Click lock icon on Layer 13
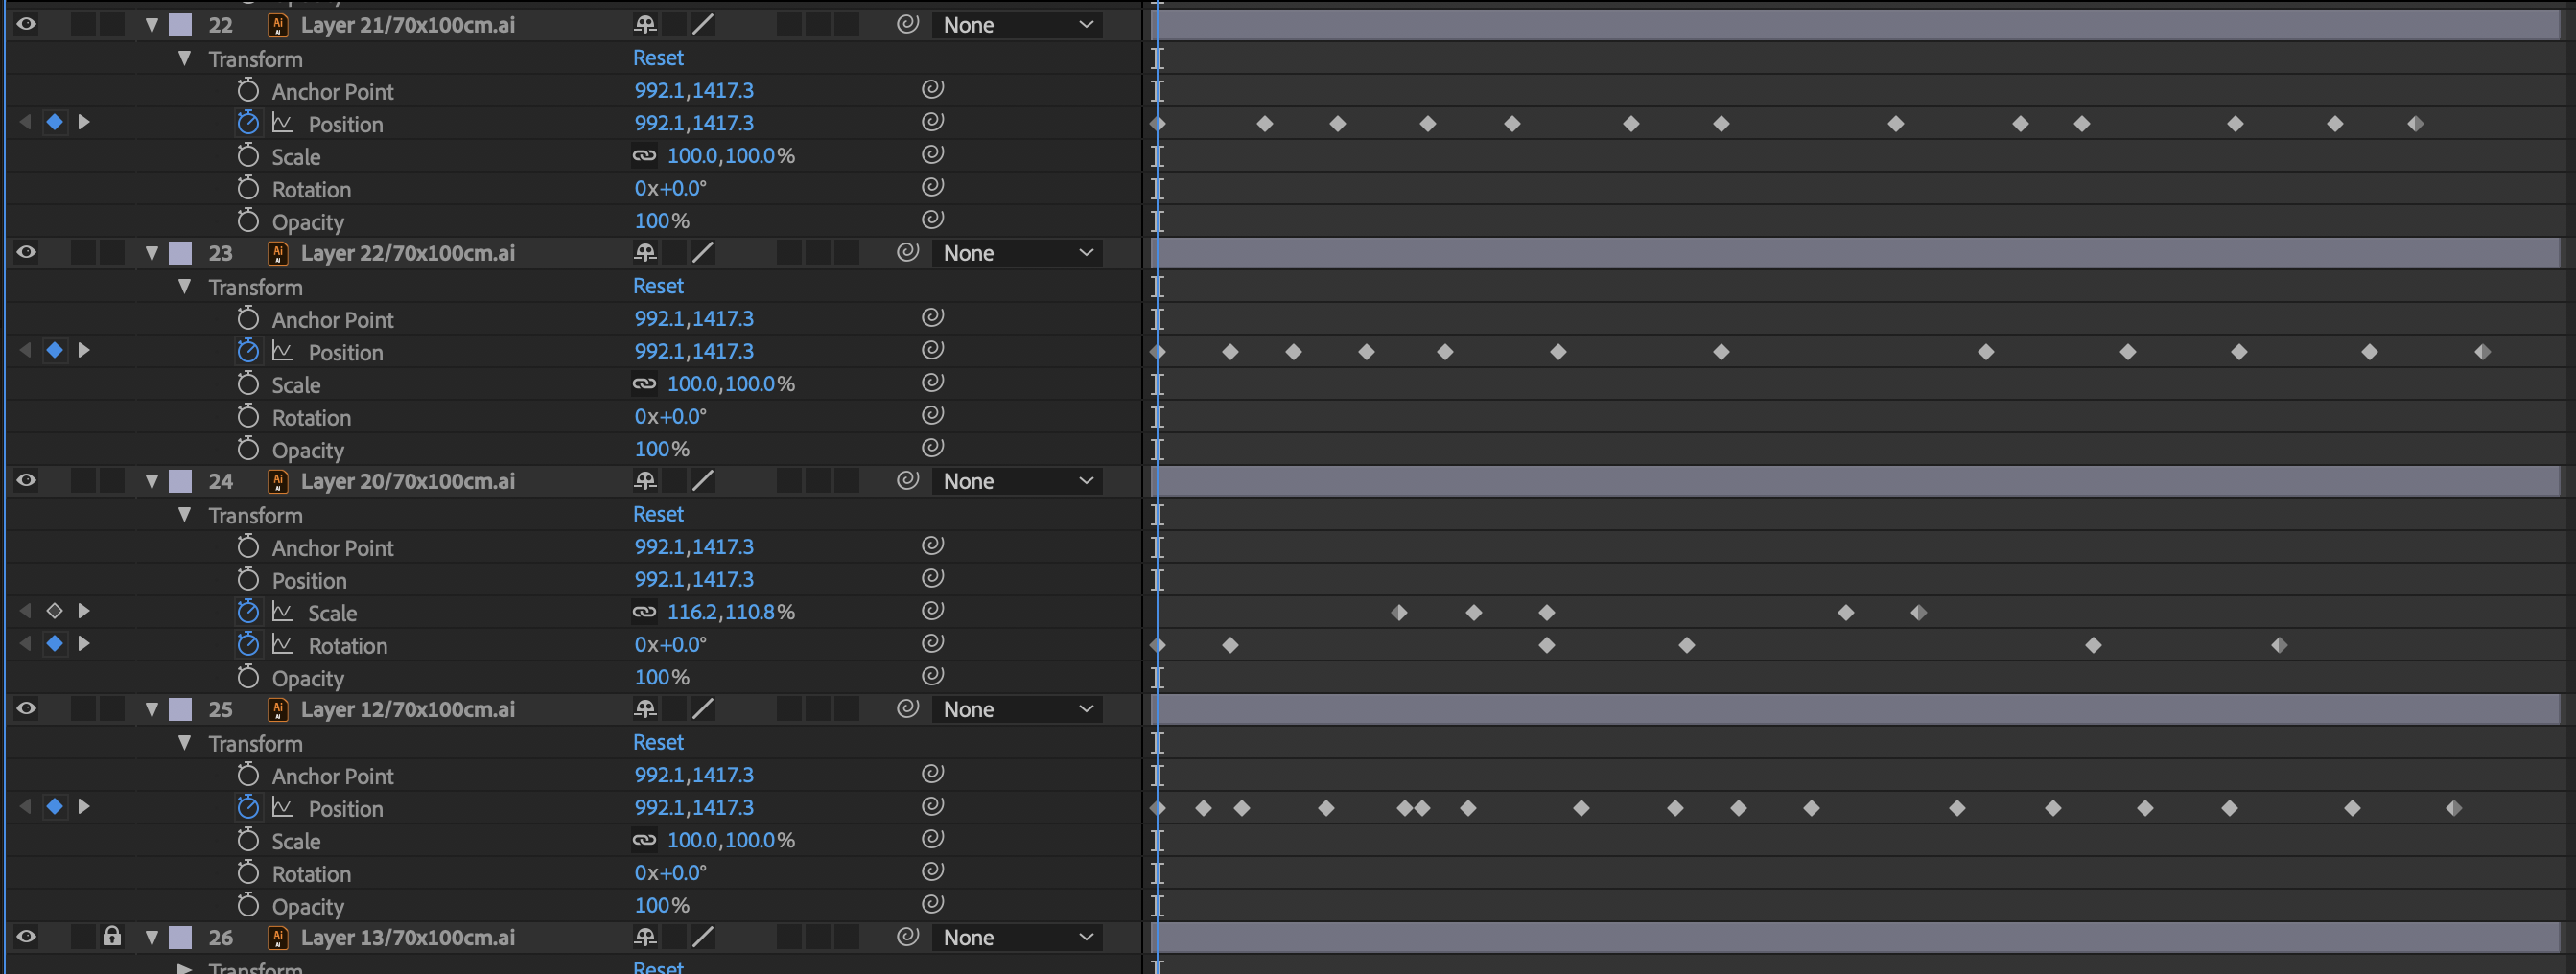2576x974 pixels. coord(112,936)
